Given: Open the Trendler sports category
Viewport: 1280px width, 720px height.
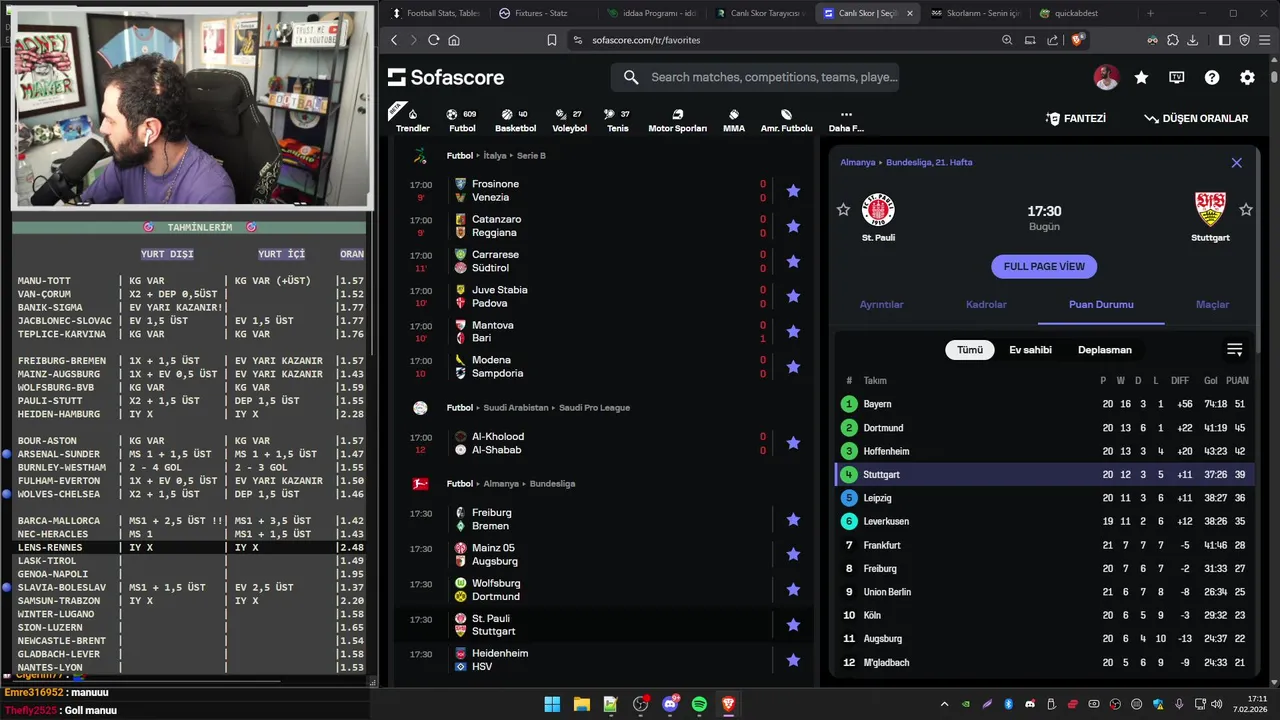Looking at the screenshot, I should (412, 120).
